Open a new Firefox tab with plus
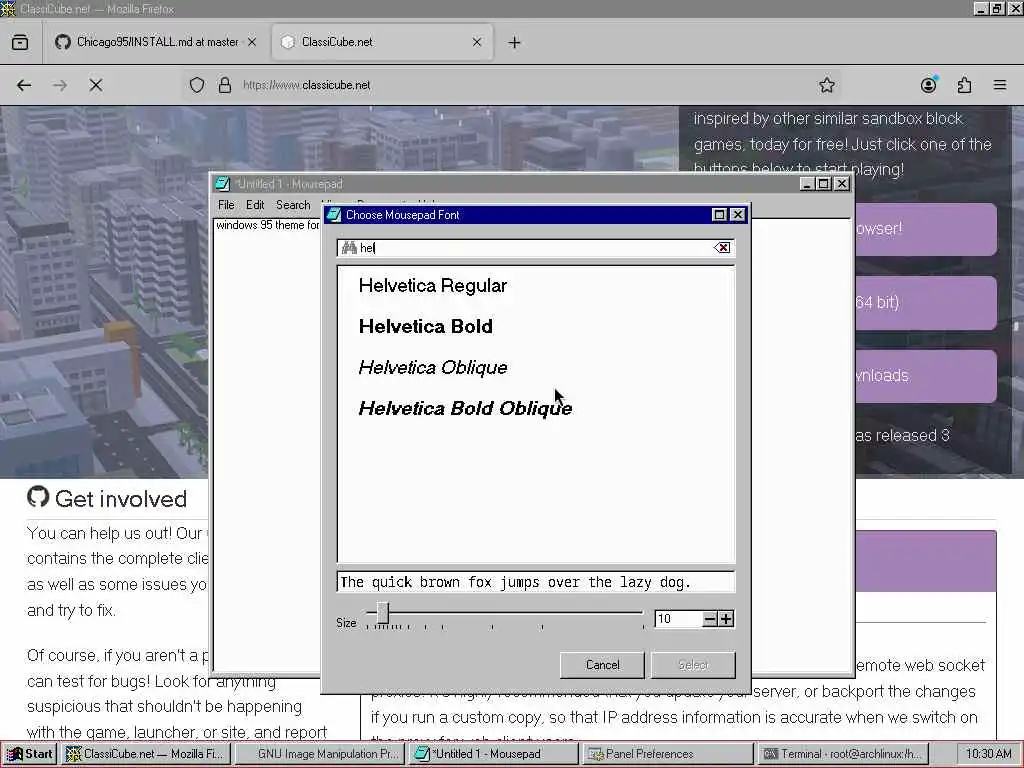 click(x=515, y=42)
